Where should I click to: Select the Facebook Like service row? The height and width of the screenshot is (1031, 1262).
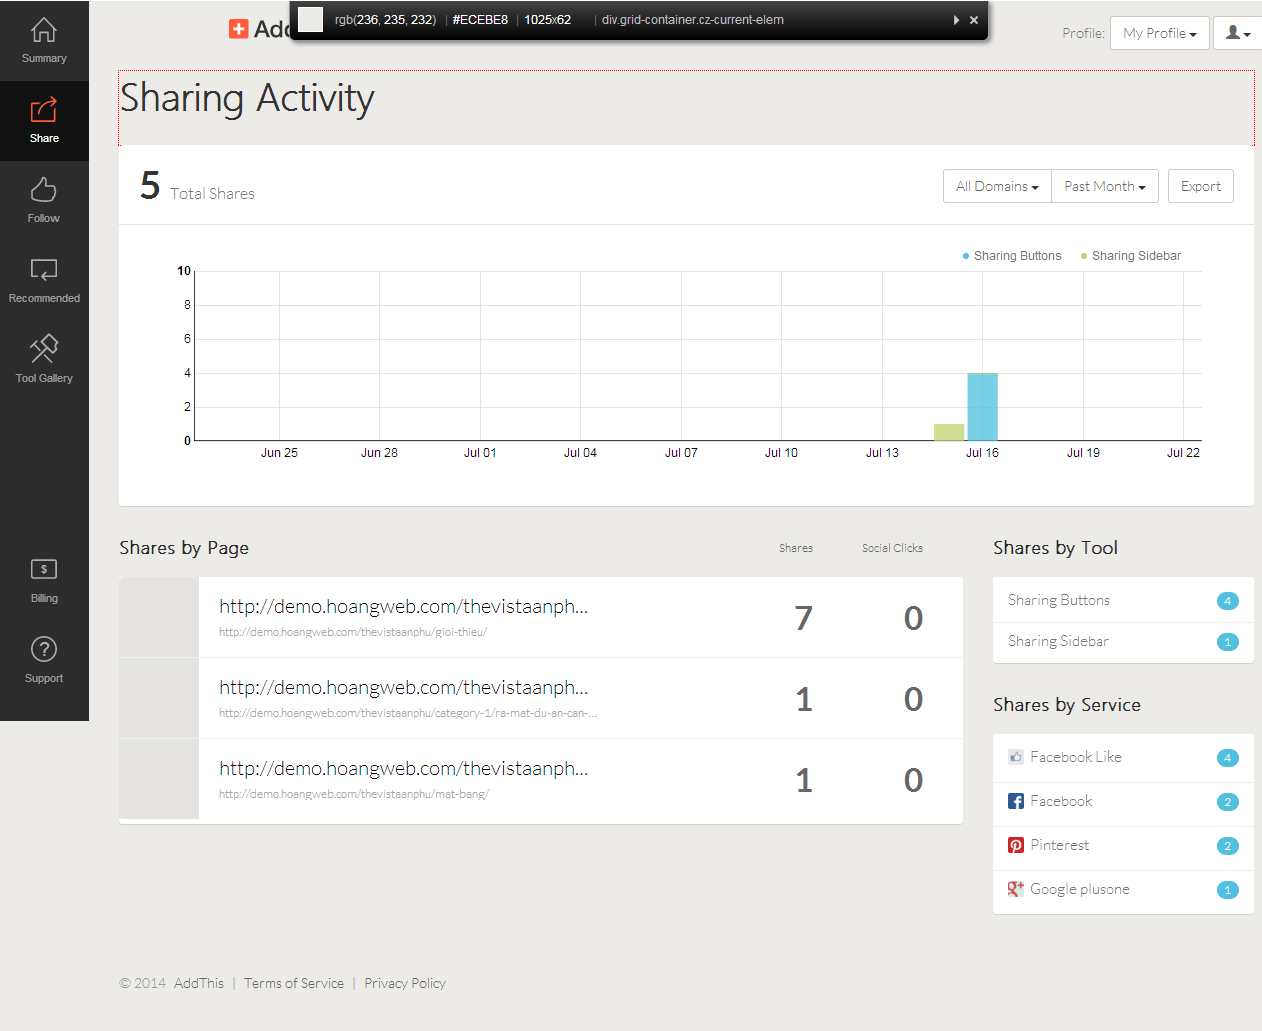1123,757
